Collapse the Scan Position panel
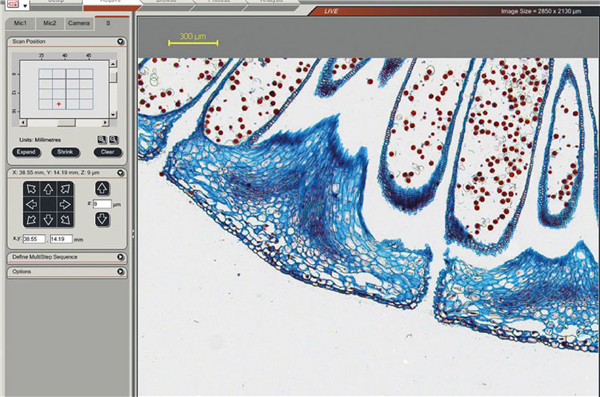The height and width of the screenshot is (397, 600). (x=121, y=41)
